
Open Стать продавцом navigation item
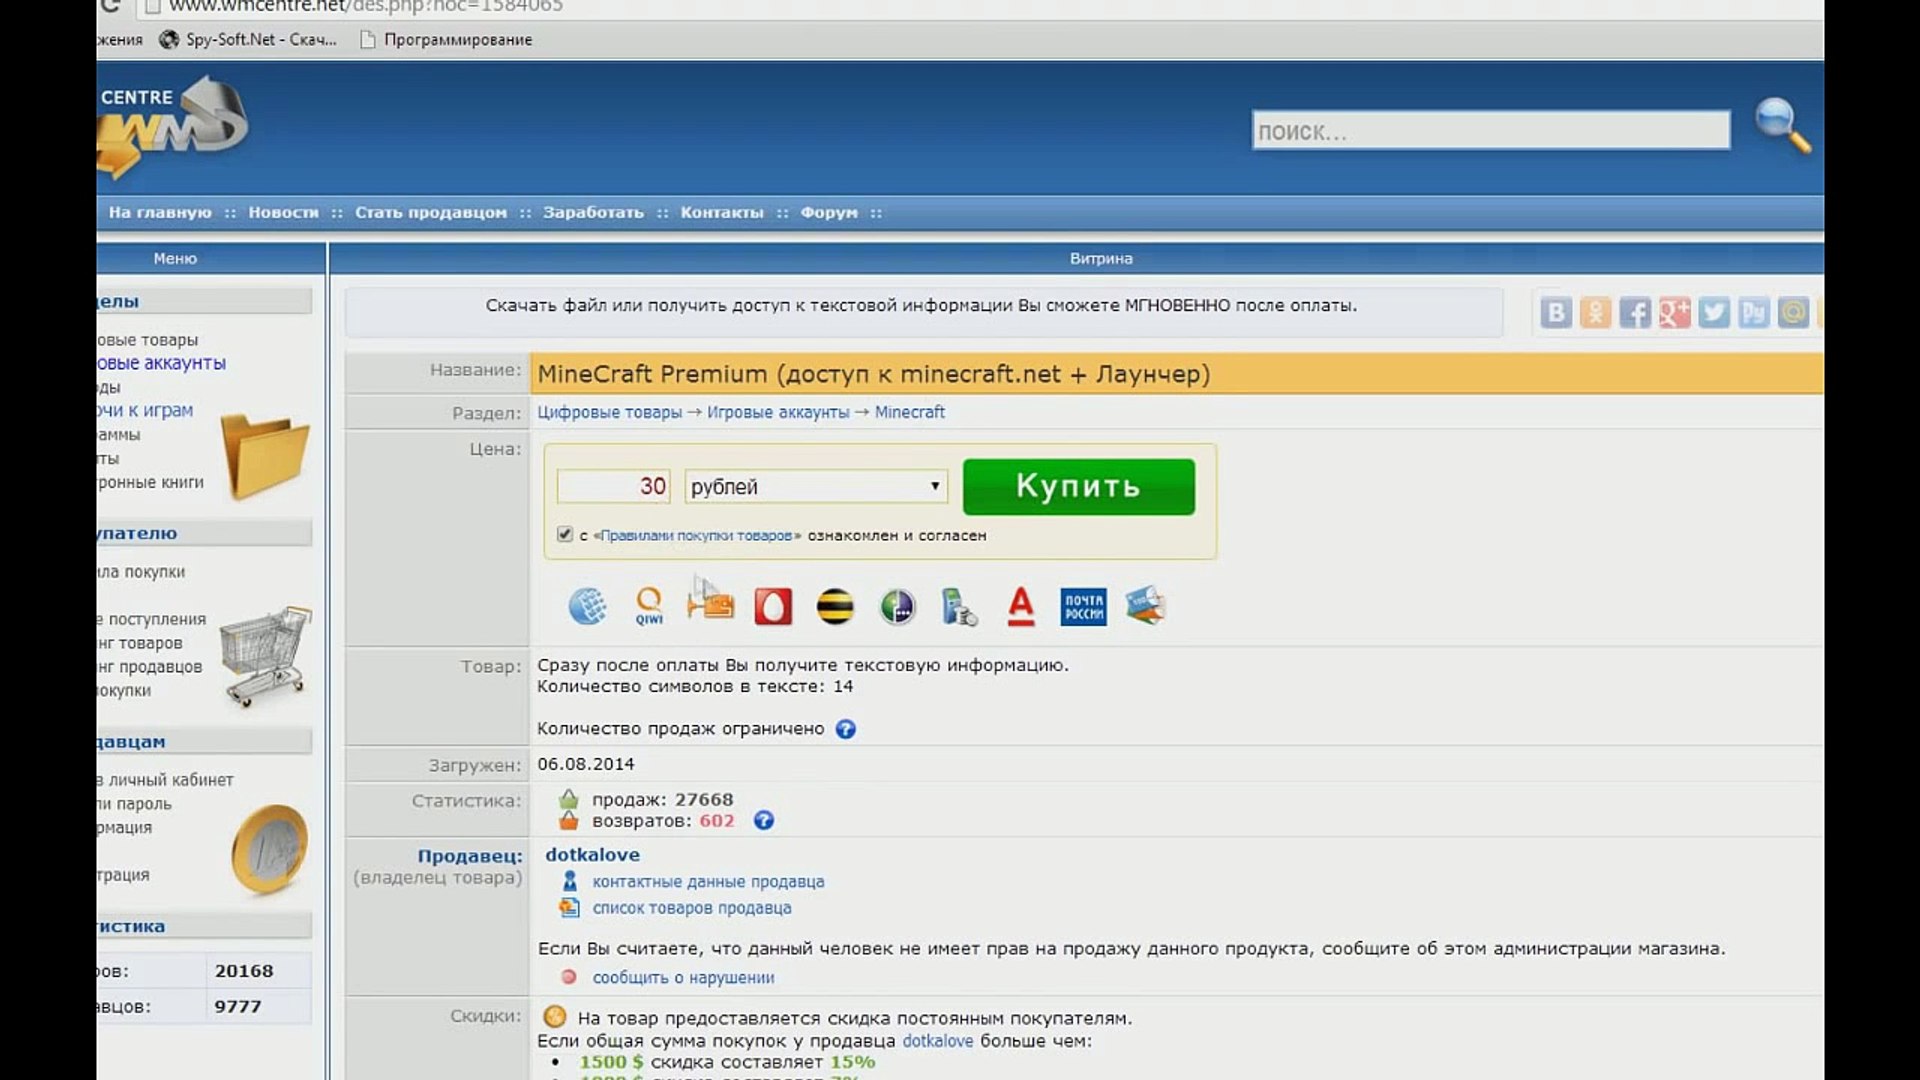431,212
